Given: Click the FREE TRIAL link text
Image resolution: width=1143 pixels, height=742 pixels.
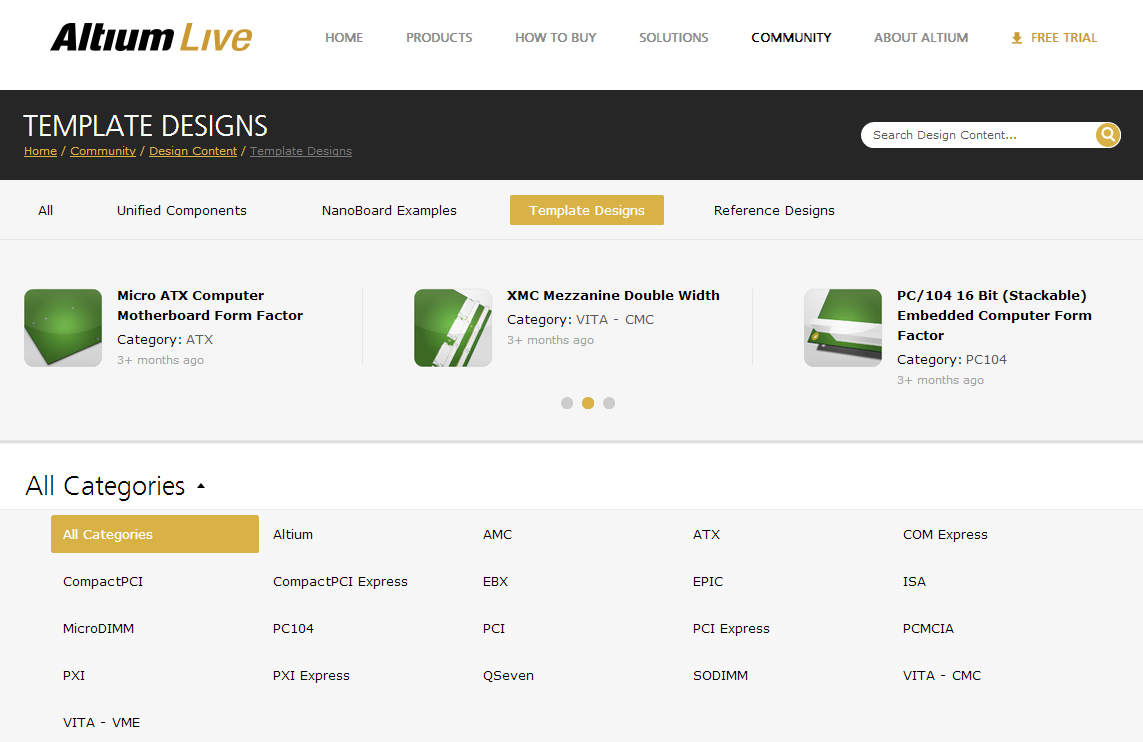Looking at the screenshot, I should (1064, 37).
